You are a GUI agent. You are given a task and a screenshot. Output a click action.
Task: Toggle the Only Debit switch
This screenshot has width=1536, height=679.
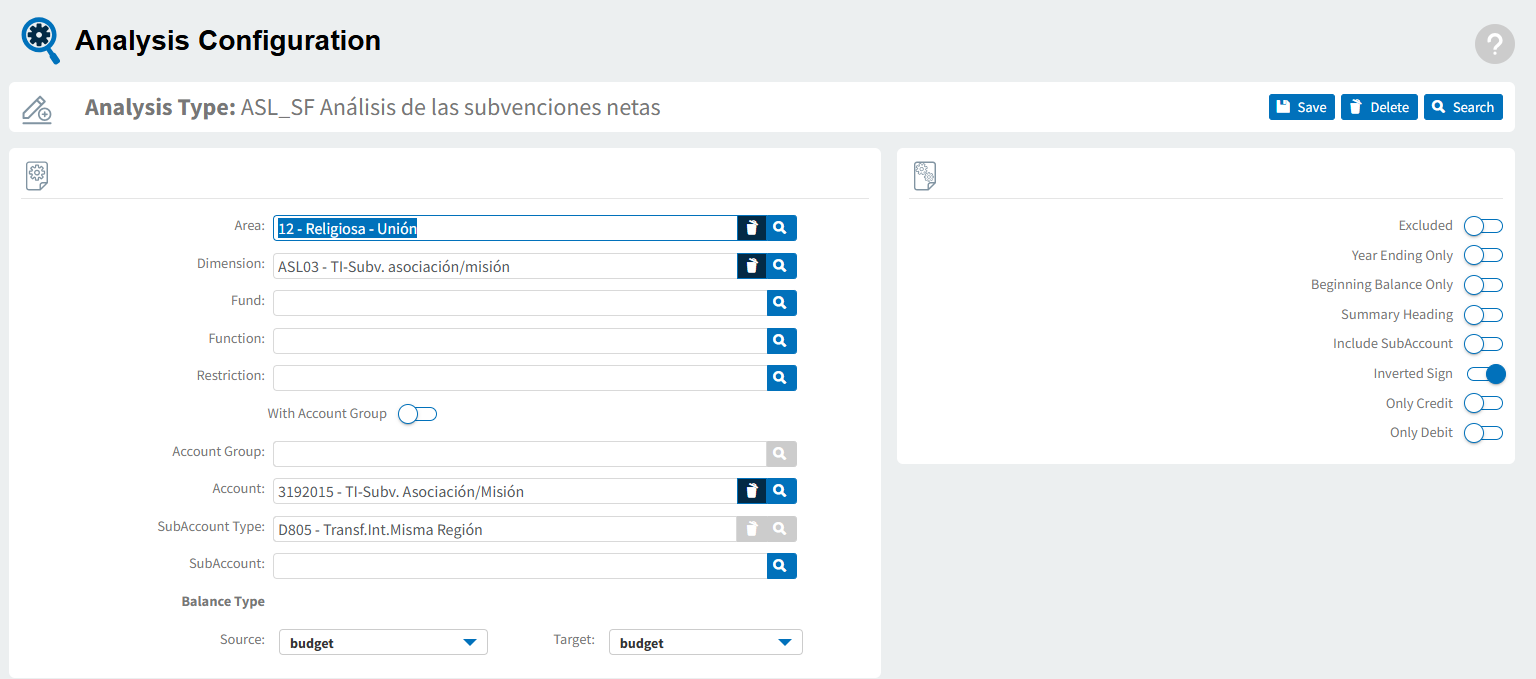click(x=1484, y=433)
